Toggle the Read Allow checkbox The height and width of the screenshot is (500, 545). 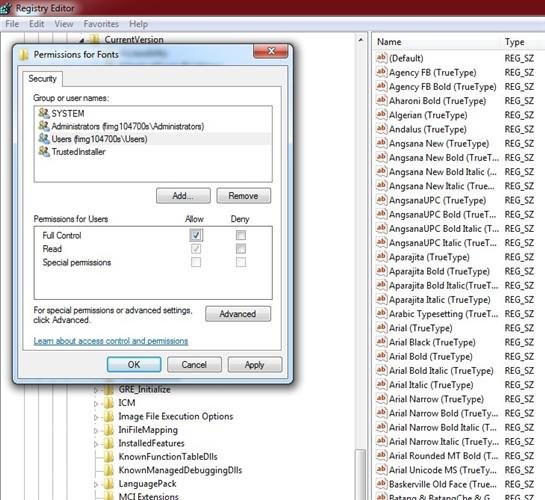click(x=196, y=248)
